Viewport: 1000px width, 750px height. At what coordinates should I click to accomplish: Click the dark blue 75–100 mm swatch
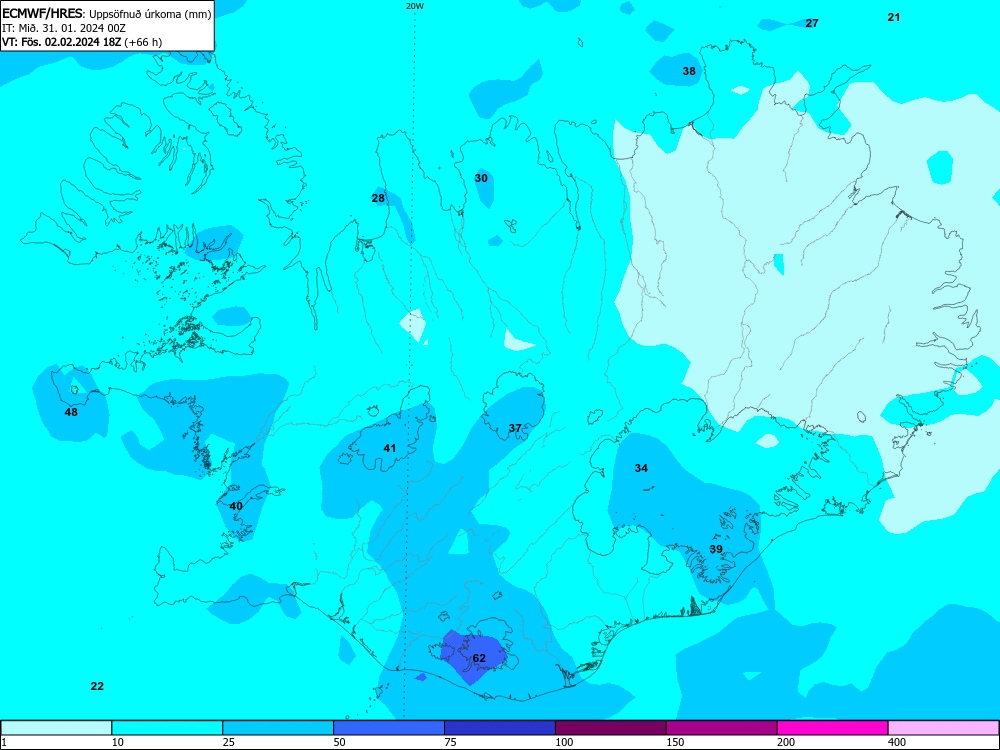click(500, 728)
